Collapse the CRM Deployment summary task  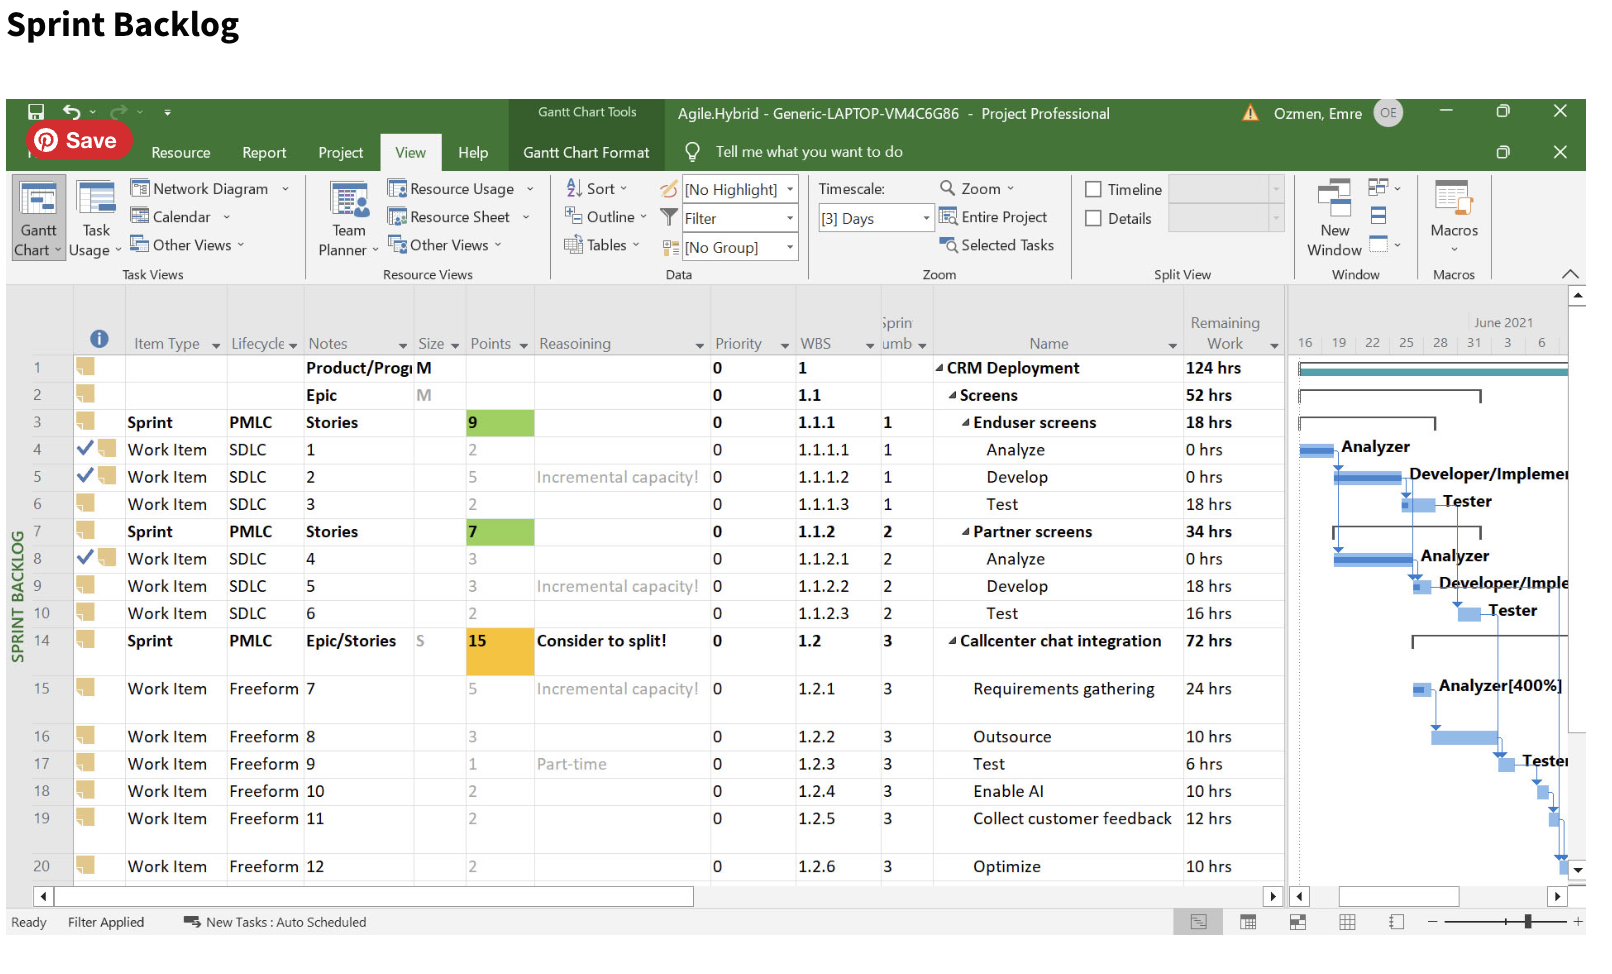[938, 368]
